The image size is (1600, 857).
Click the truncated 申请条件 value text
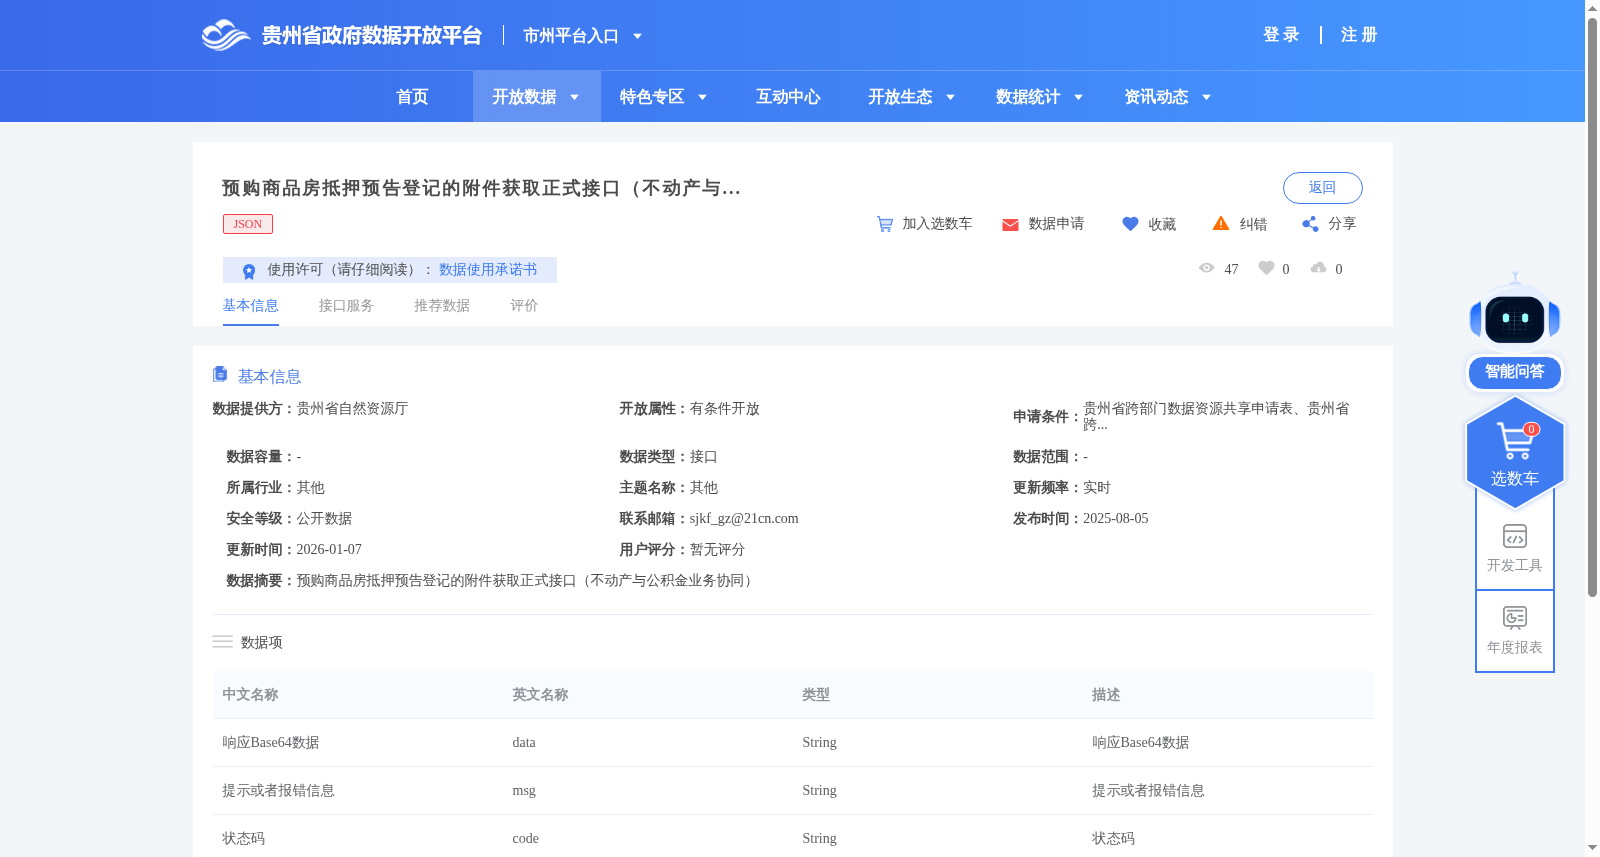coord(1216,416)
